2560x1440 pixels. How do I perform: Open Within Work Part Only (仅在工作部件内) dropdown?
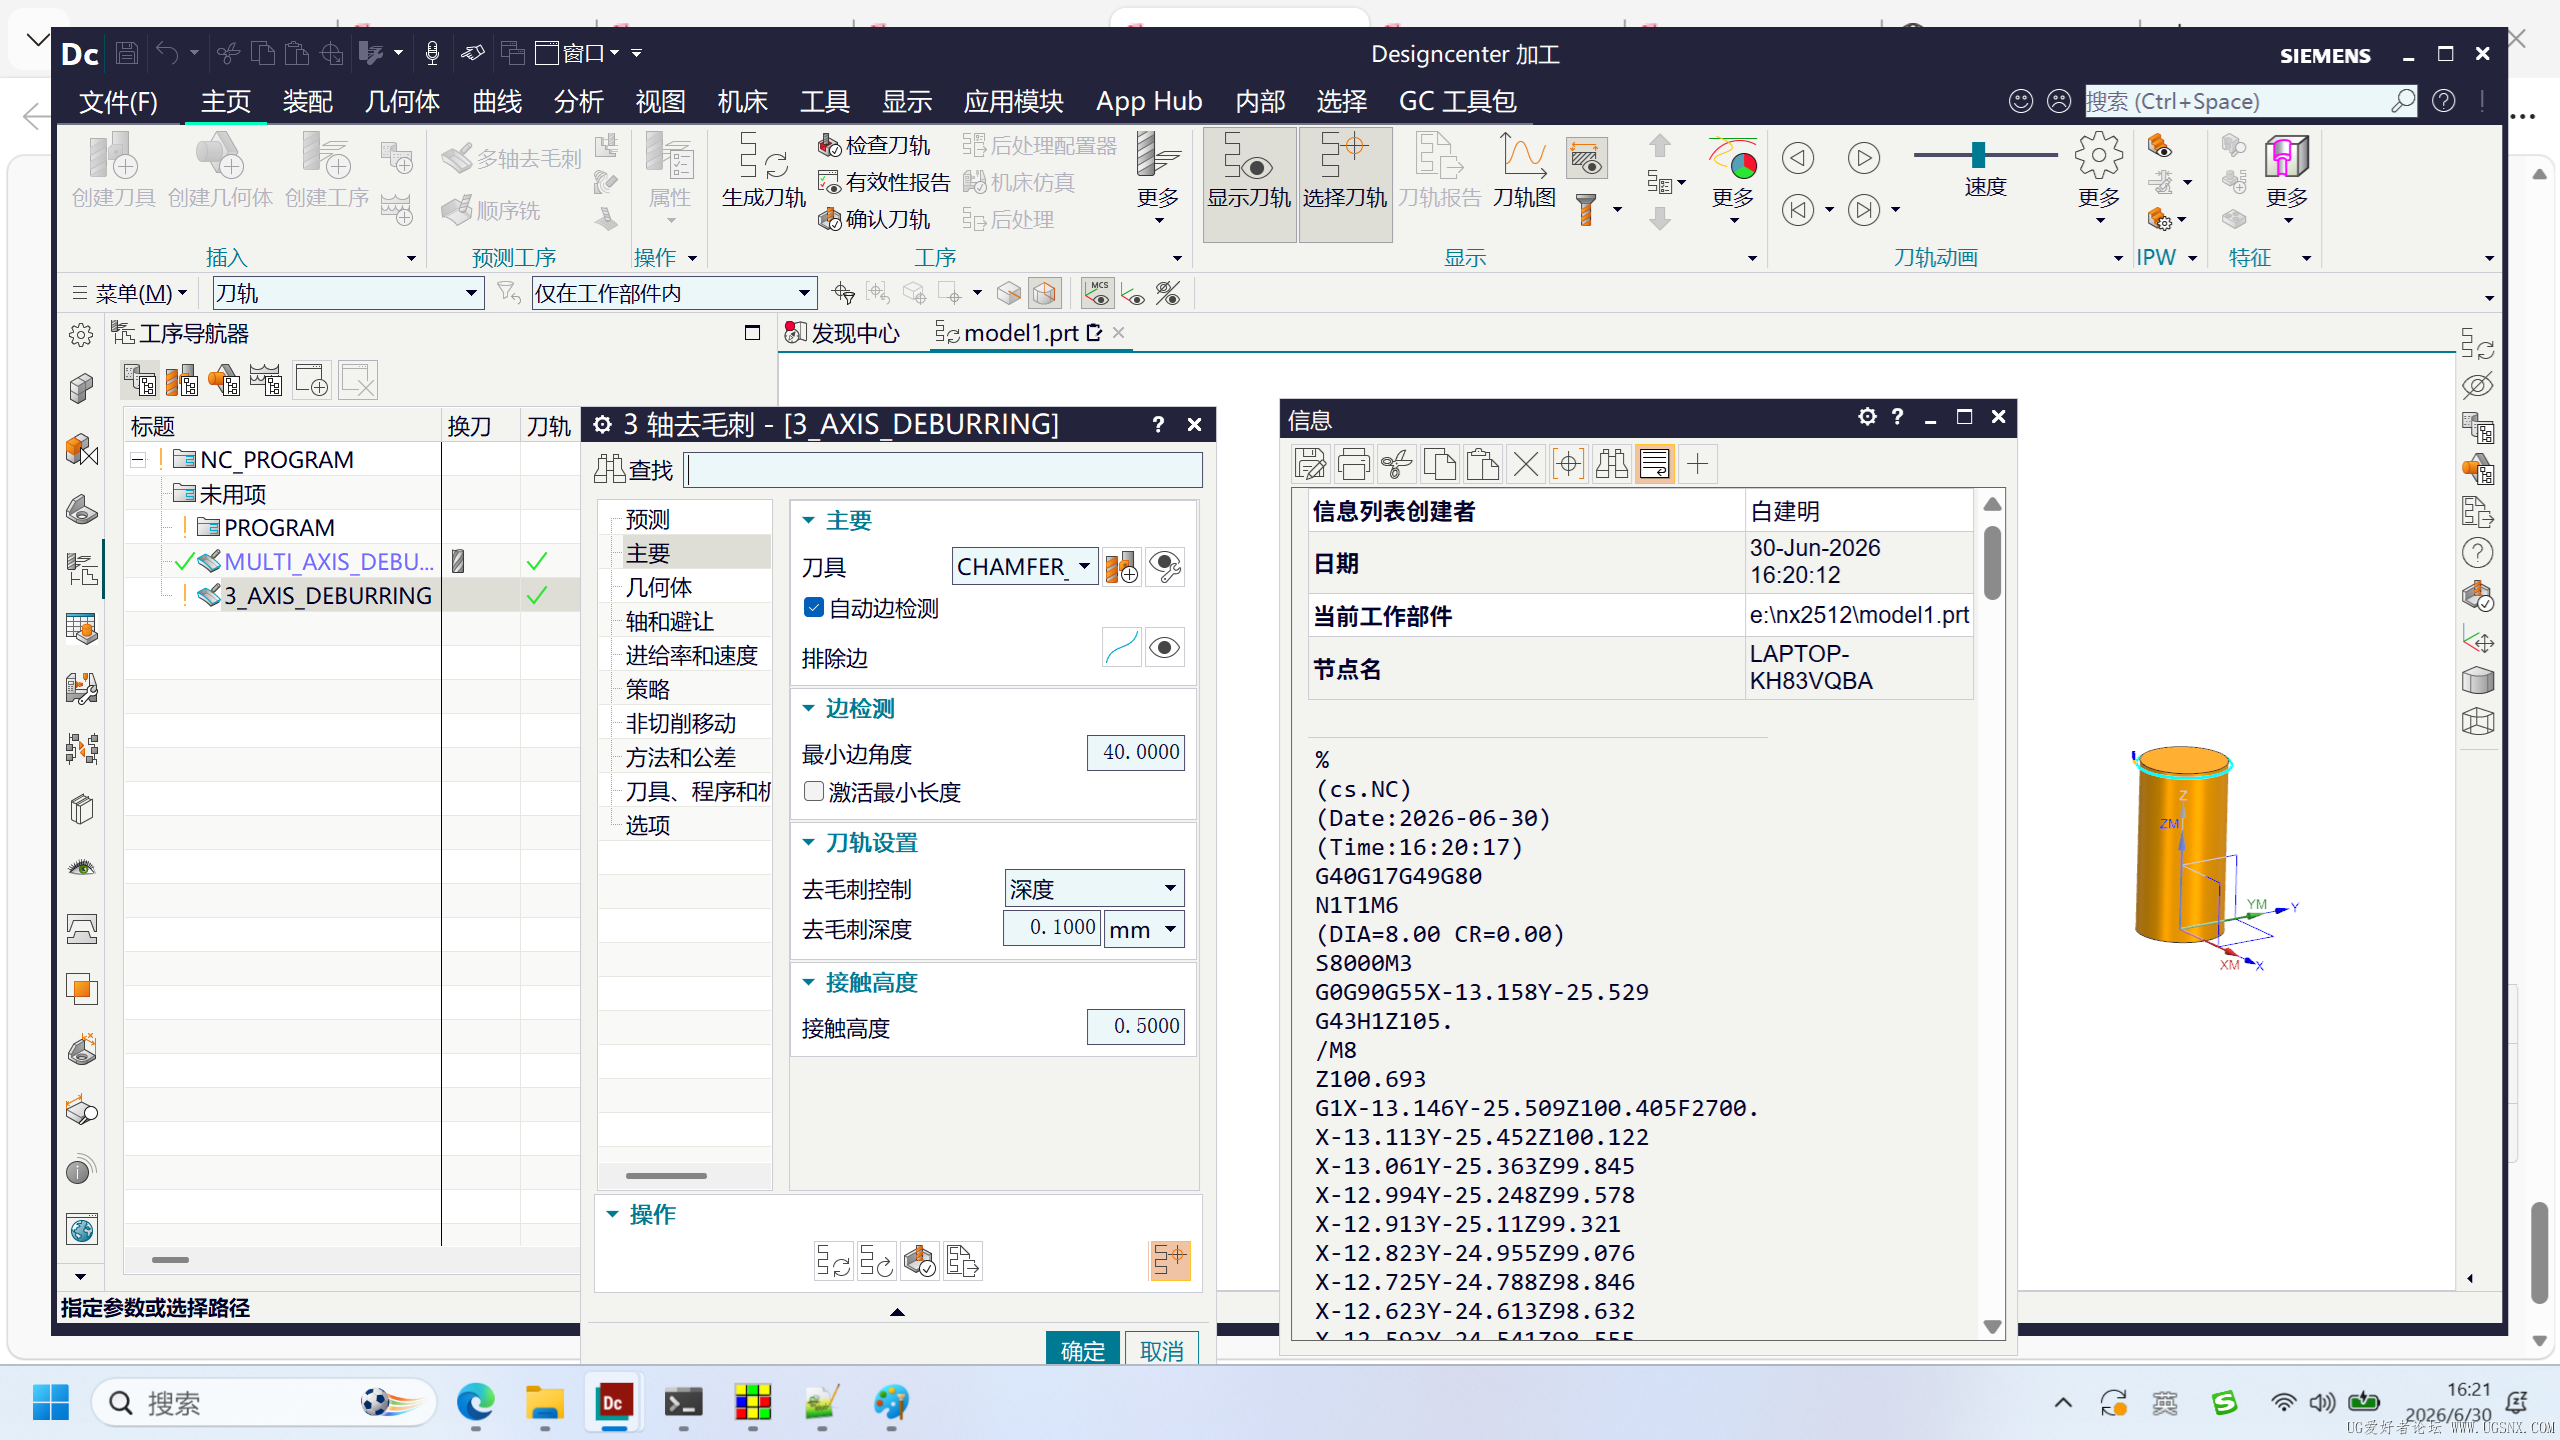pos(803,293)
